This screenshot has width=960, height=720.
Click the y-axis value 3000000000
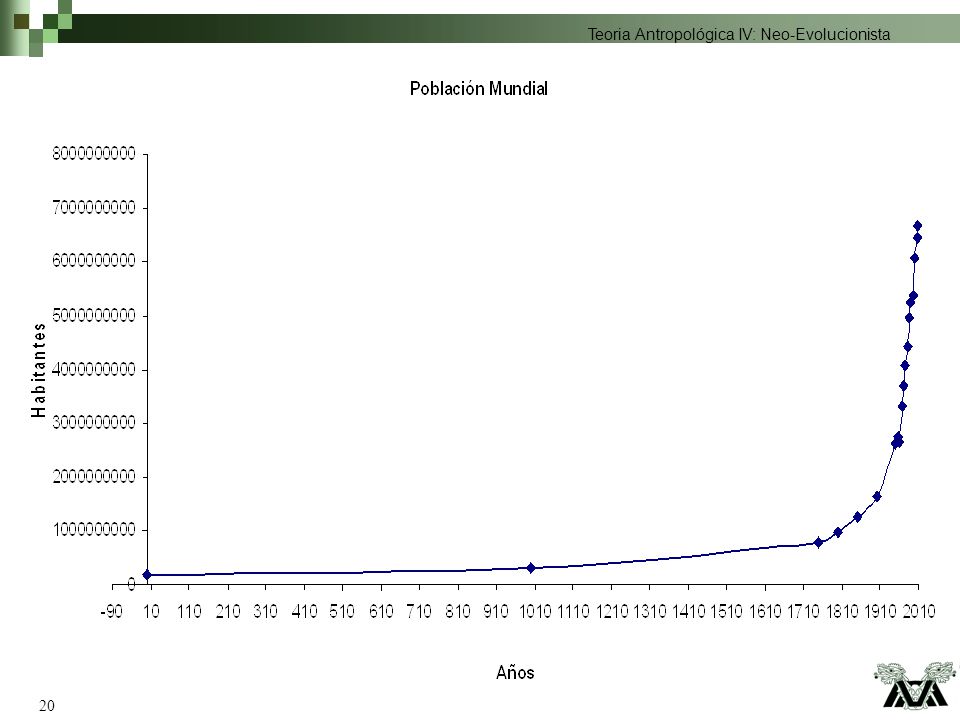(94, 422)
